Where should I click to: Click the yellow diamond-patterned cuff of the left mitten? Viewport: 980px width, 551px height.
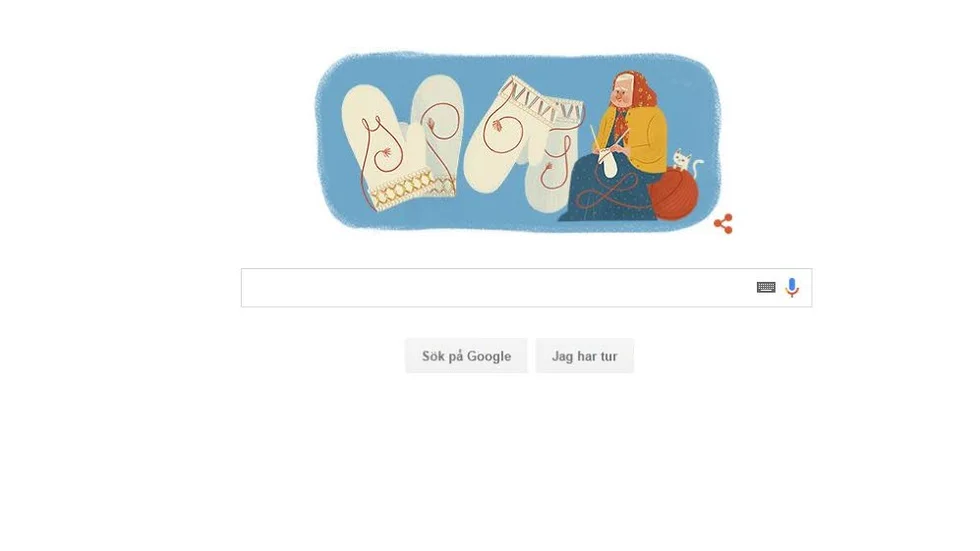pos(412,188)
